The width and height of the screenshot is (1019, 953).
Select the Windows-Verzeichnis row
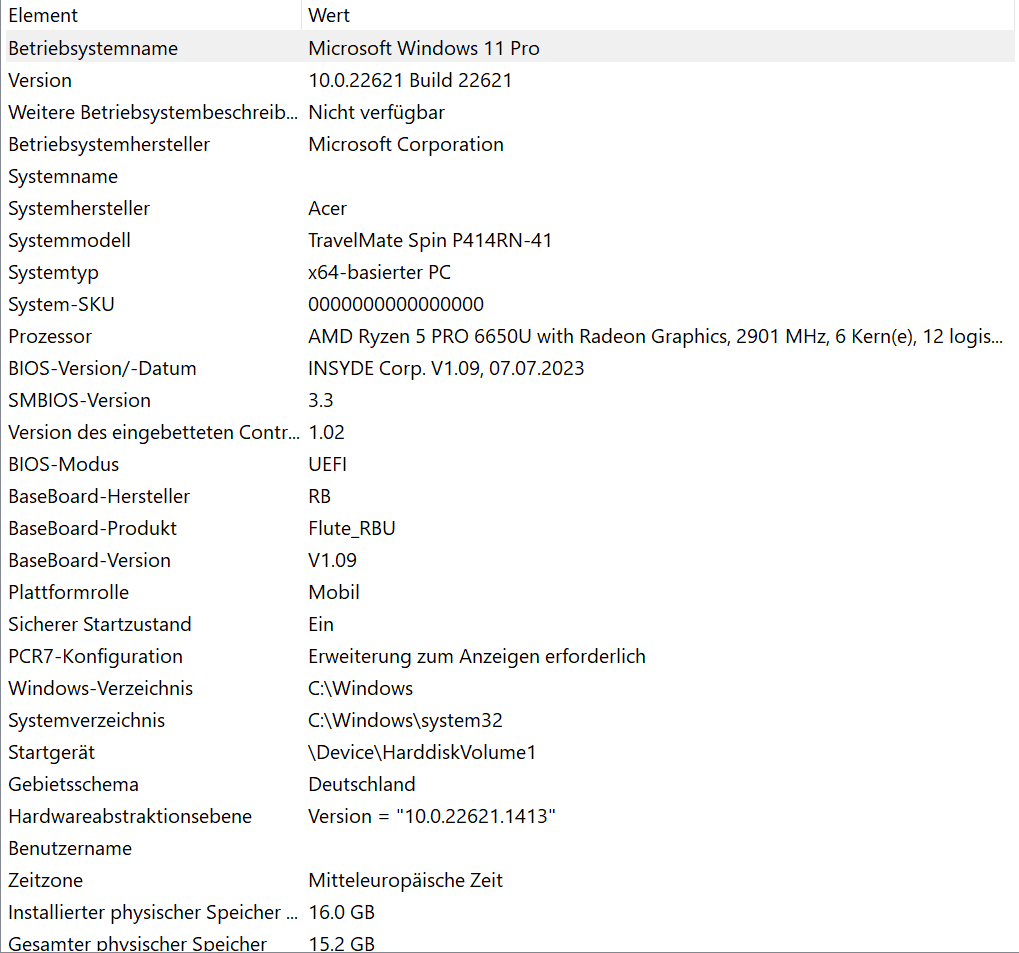(510, 688)
